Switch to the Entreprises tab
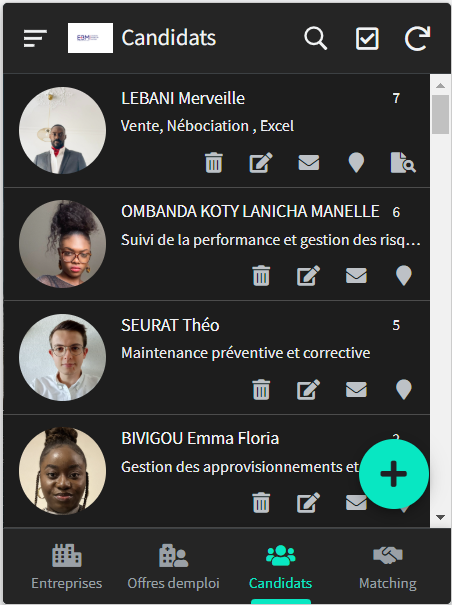Viewport: 452px width, 605px height. 67,567
